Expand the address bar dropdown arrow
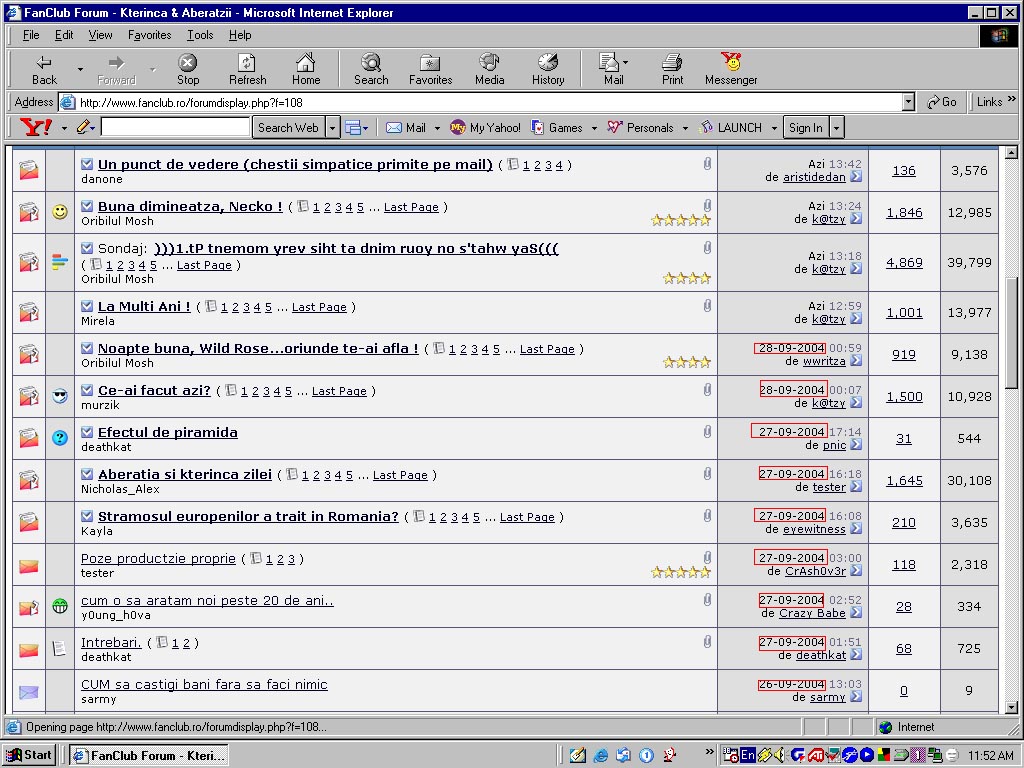This screenshot has height=768, width=1024. pyautogui.click(x=908, y=102)
